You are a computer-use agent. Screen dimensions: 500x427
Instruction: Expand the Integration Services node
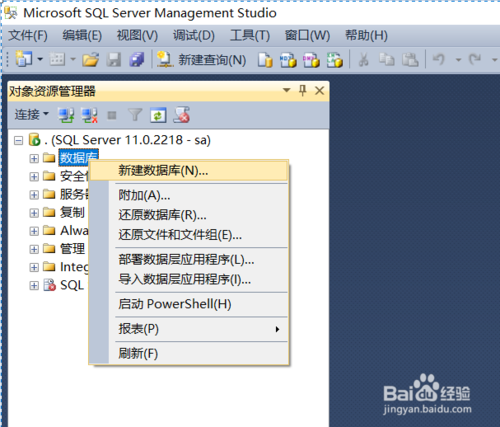click(x=34, y=267)
